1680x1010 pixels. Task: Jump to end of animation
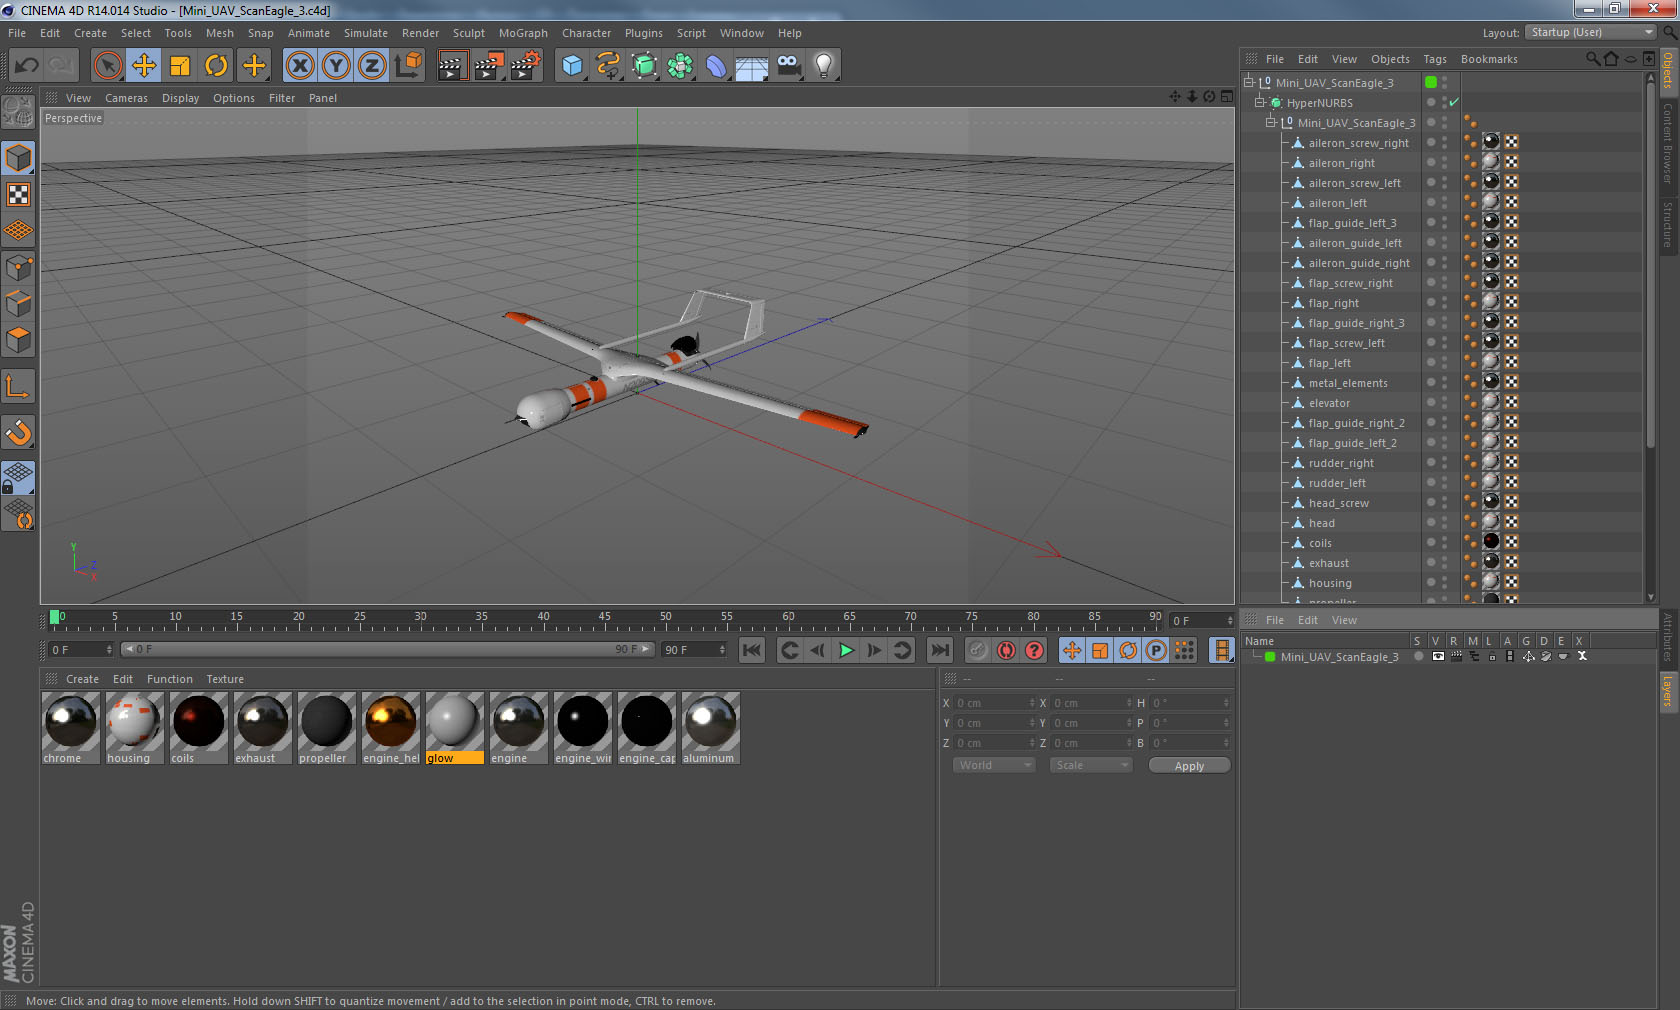(940, 650)
